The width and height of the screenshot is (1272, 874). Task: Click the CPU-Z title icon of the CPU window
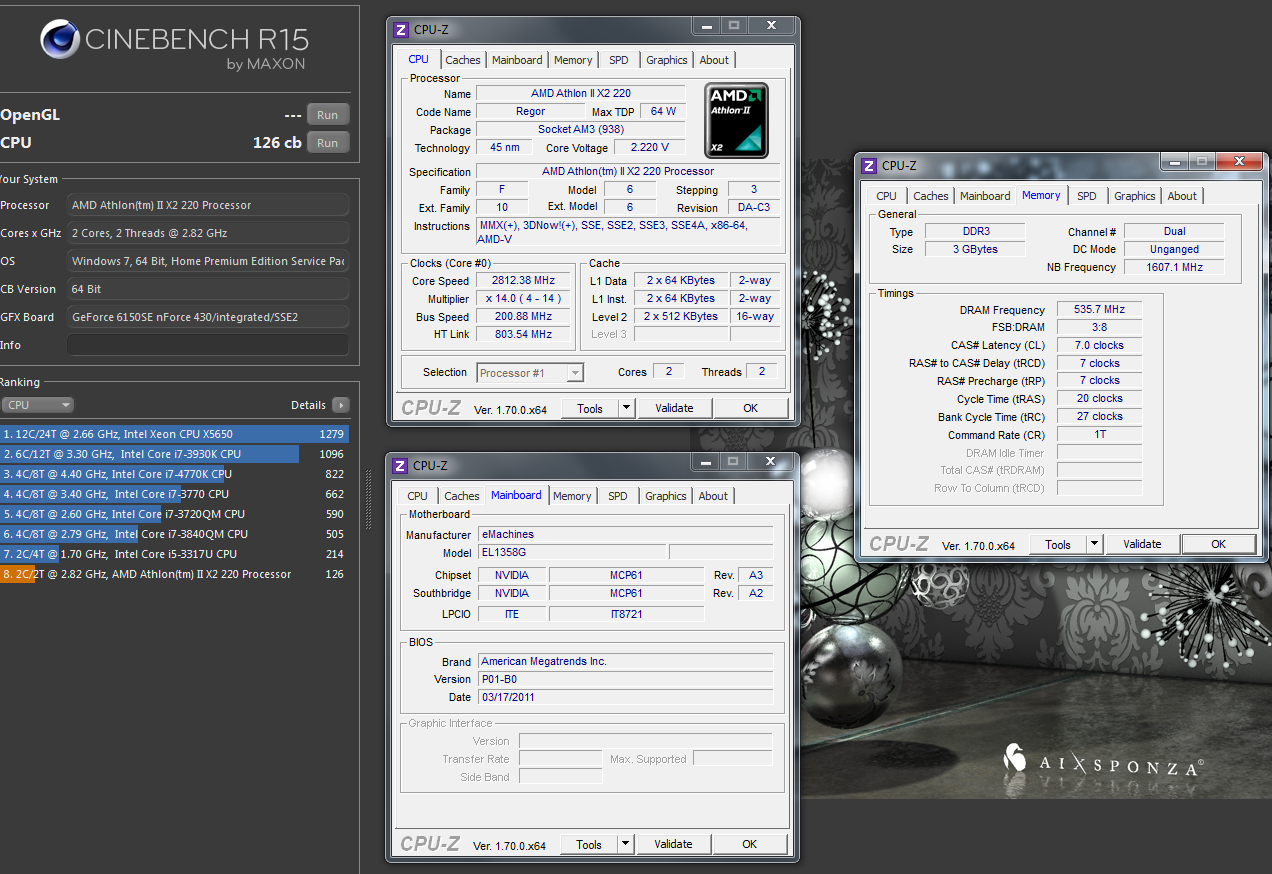click(x=401, y=29)
